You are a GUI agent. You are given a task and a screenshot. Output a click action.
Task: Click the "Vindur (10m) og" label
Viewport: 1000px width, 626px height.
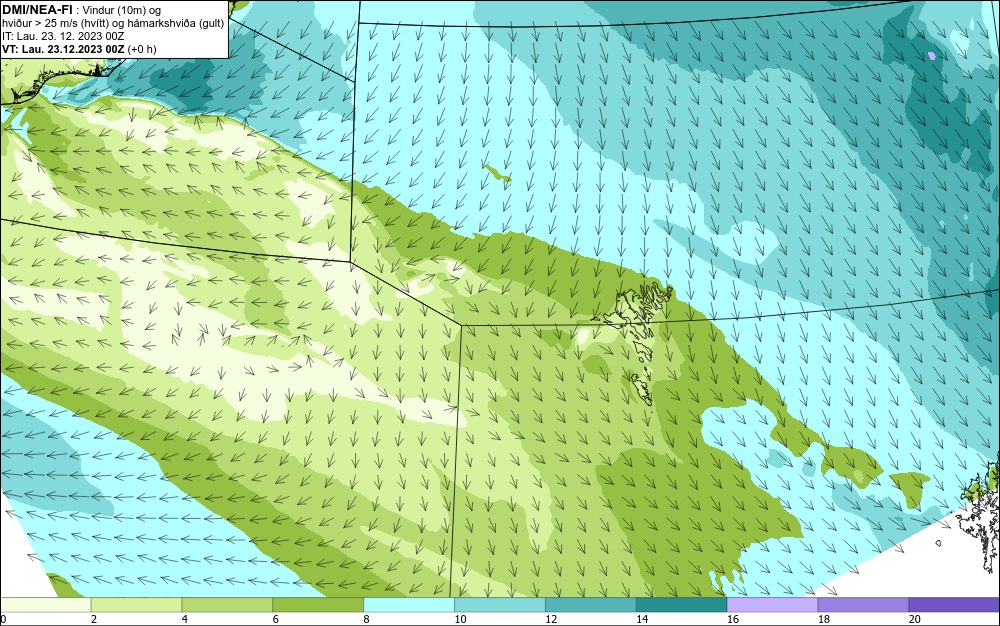122,11
